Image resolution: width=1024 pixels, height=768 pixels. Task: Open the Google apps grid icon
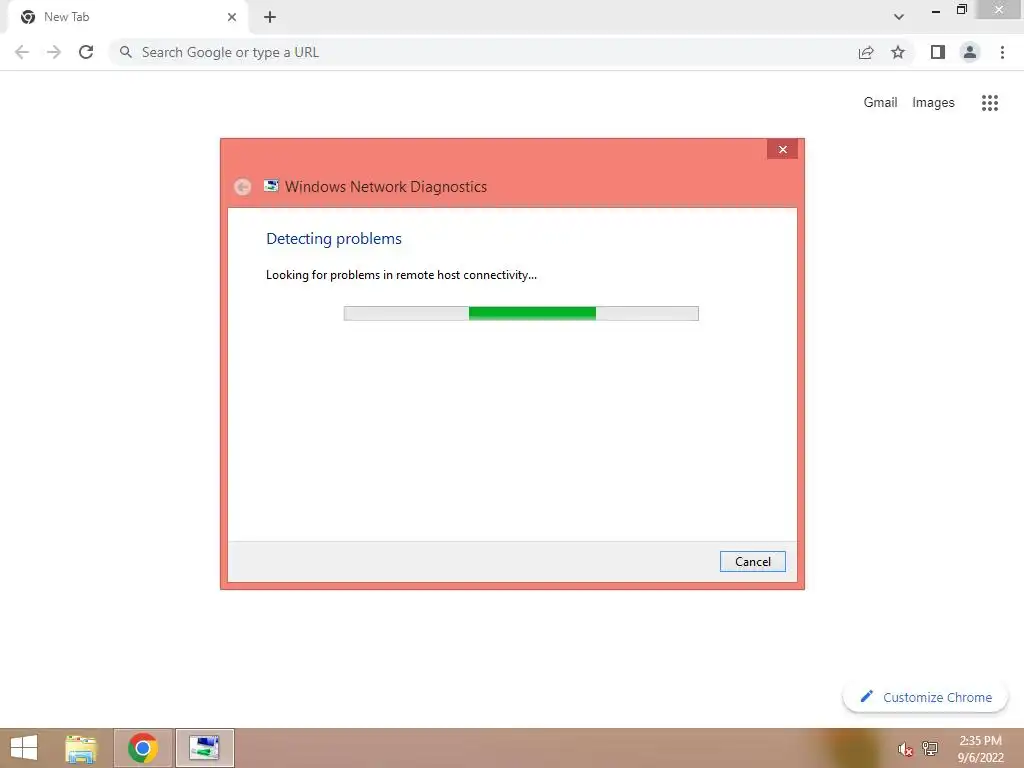point(990,103)
